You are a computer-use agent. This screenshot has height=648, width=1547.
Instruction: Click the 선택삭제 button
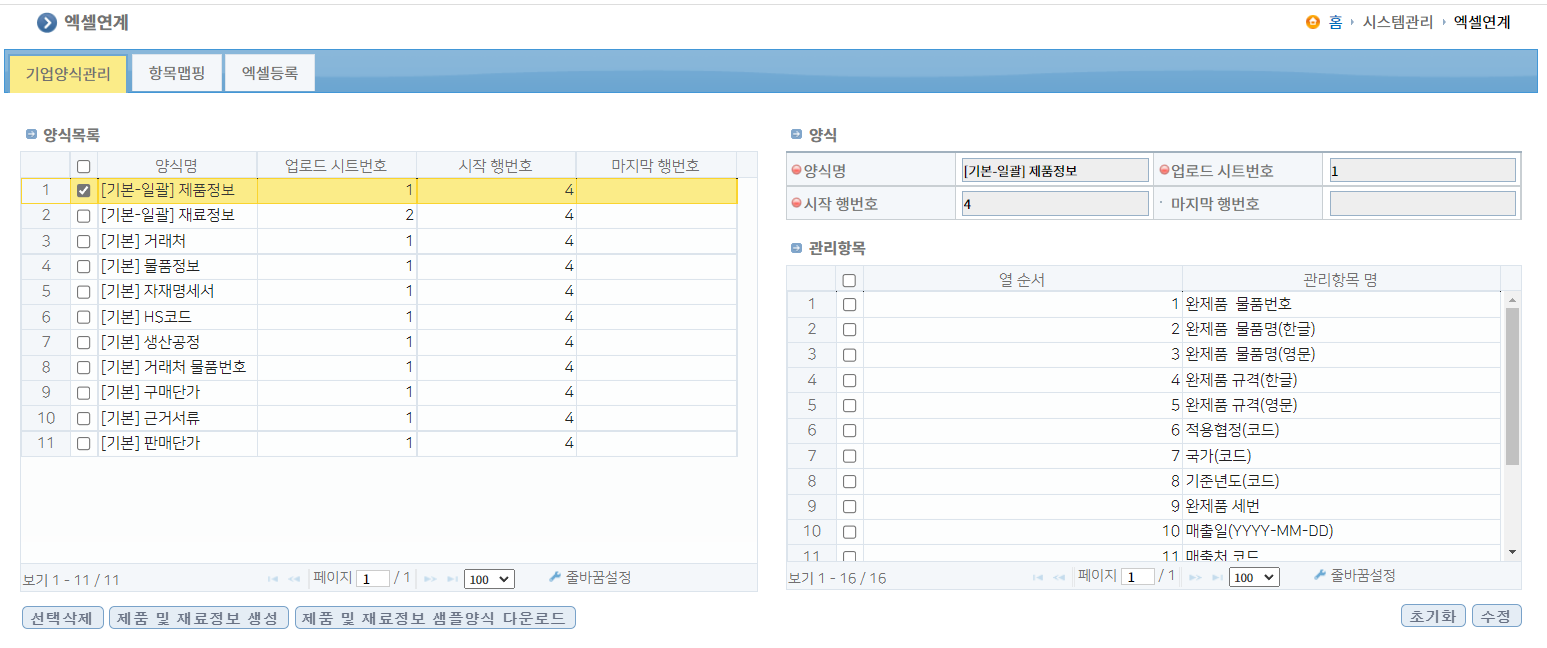pyautogui.click(x=62, y=617)
